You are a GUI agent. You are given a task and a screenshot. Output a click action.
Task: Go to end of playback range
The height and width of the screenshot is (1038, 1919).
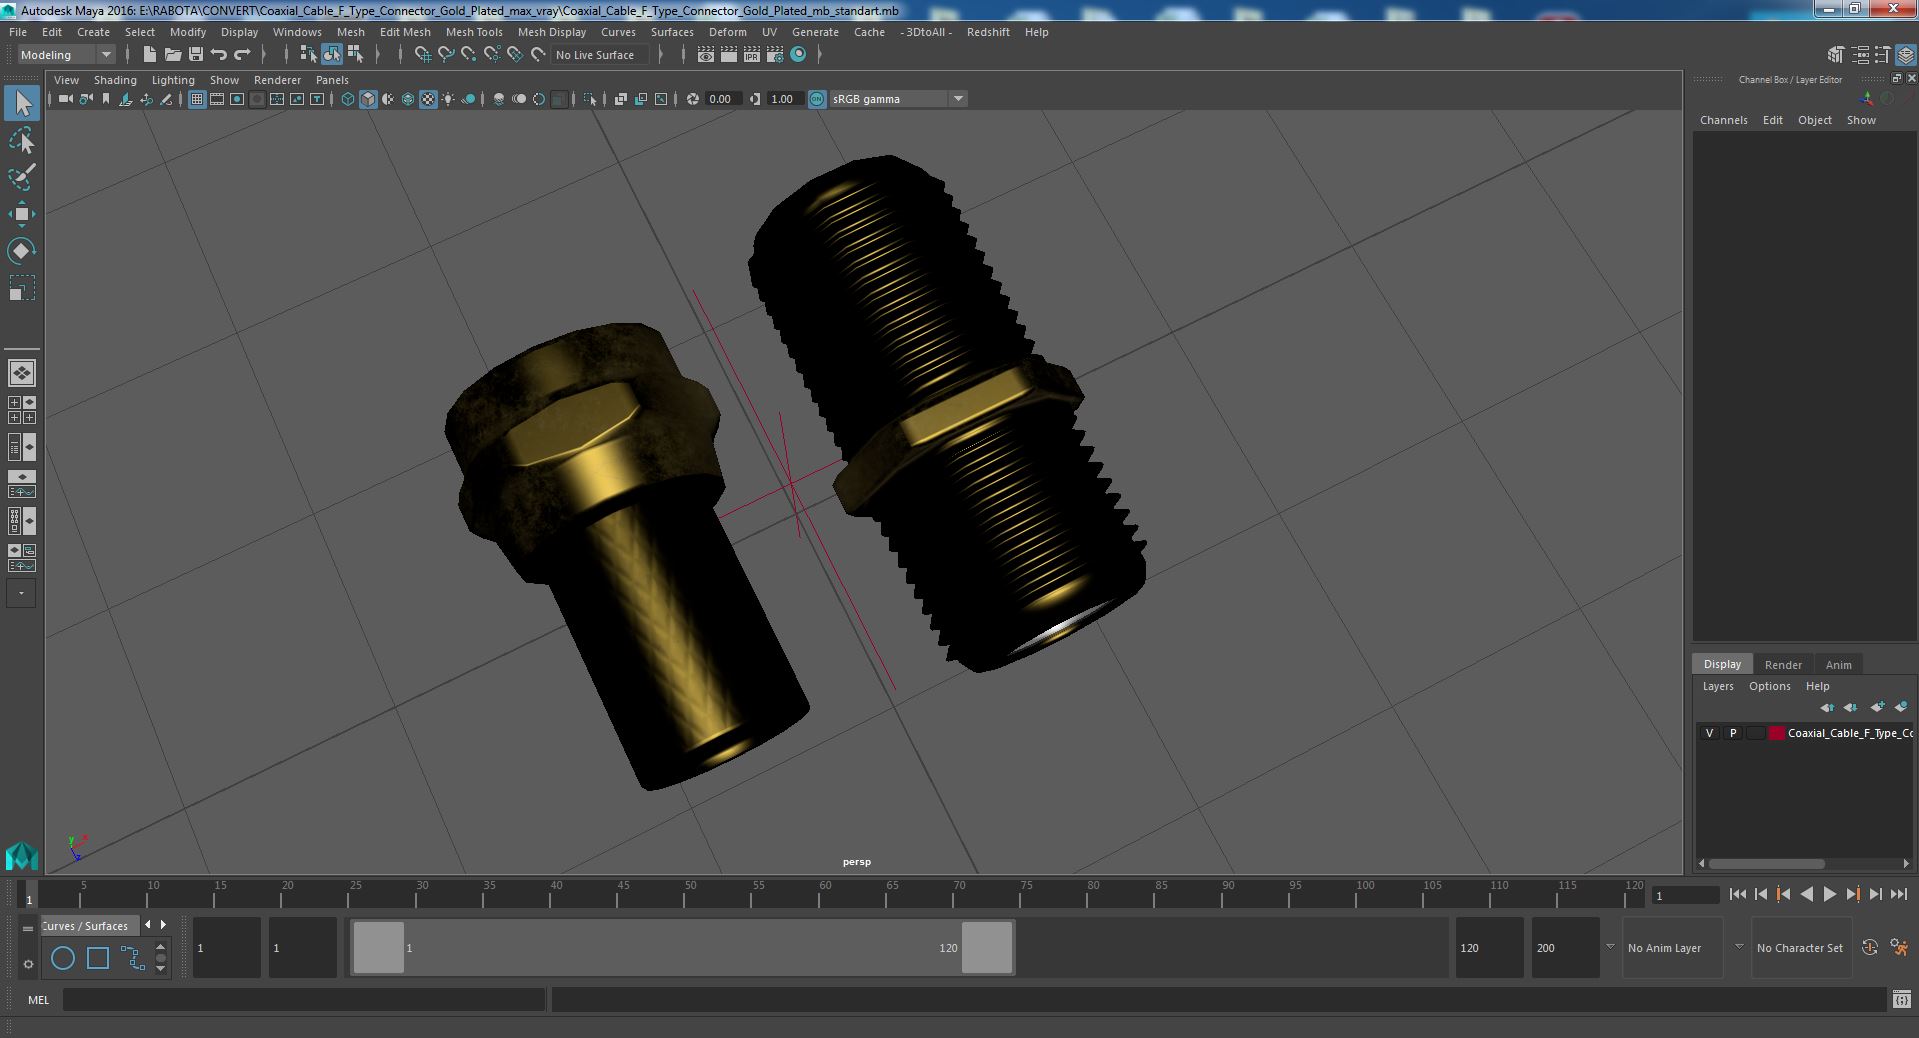(1899, 895)
